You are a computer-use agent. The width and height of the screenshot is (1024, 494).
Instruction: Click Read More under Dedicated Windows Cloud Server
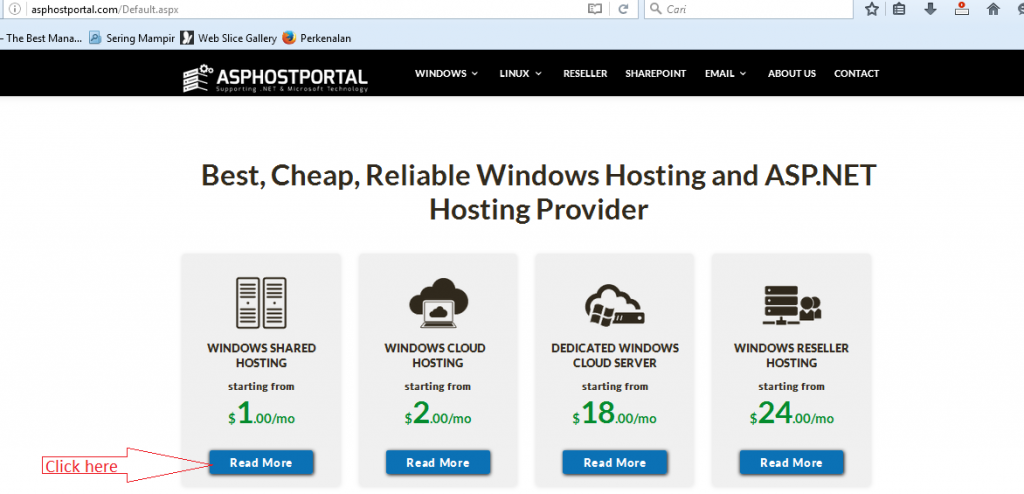[615, 463]
